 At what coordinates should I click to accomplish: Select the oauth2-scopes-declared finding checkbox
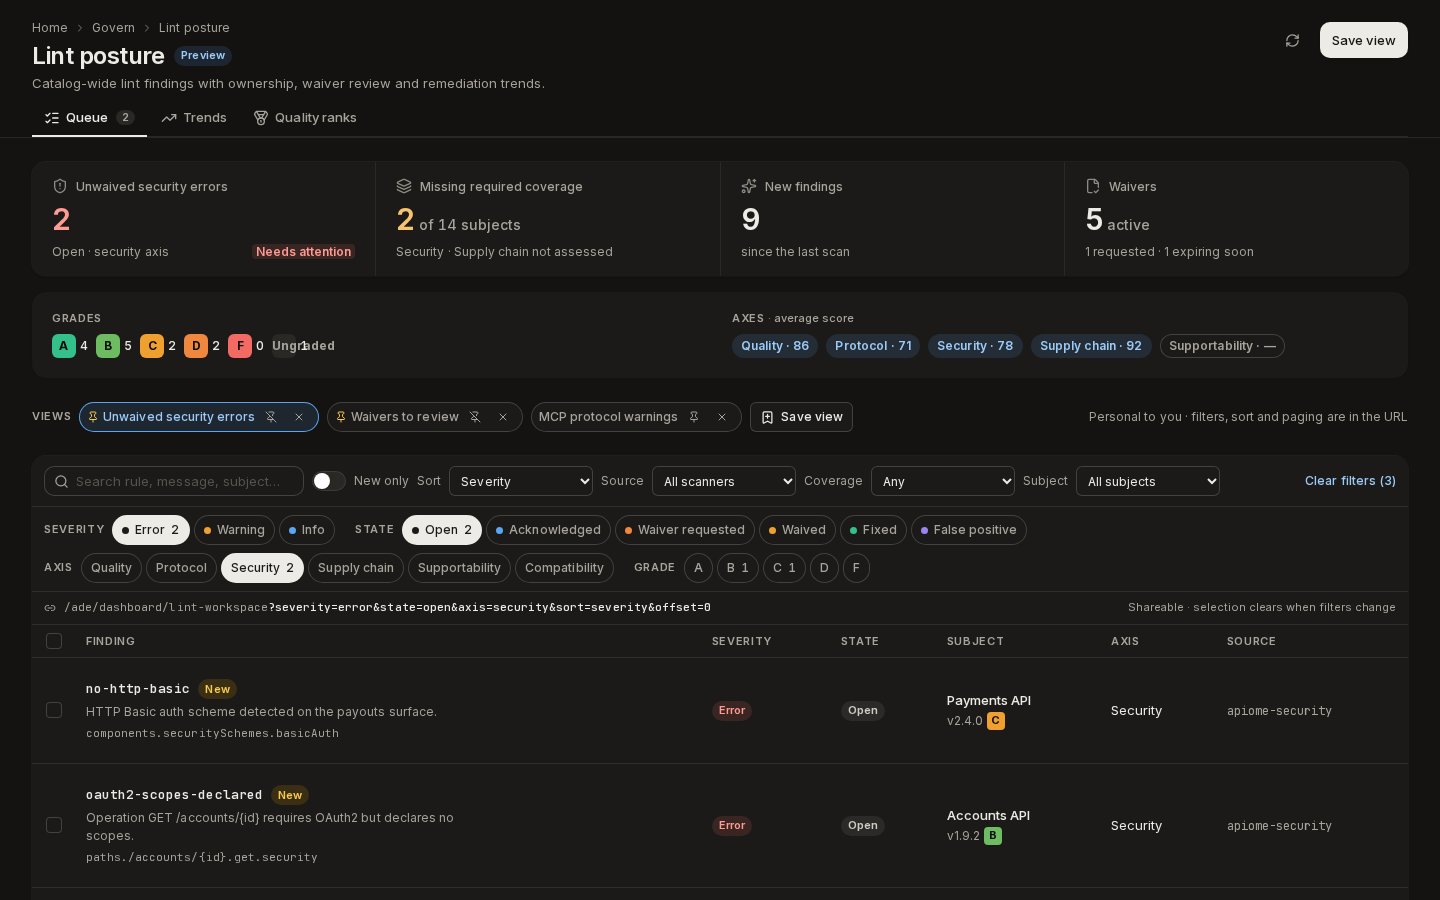[54, 825]
